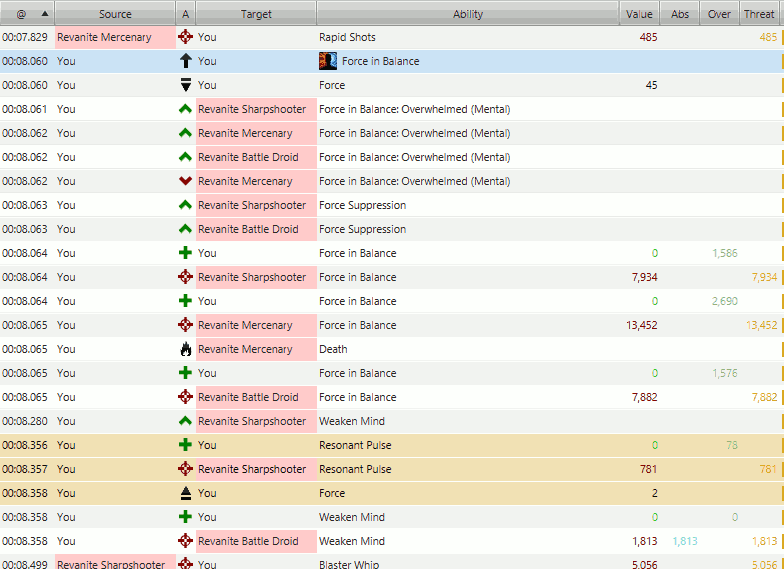Click the 2,690 overheal value
The height and width of the screenshot is (569, 784).
point(725,301)
